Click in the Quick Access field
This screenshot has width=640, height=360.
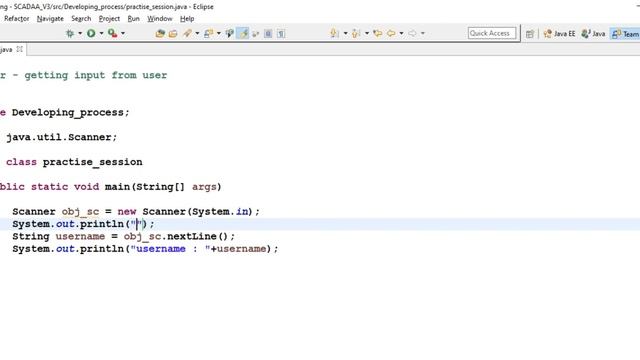[x=492, y=33]
